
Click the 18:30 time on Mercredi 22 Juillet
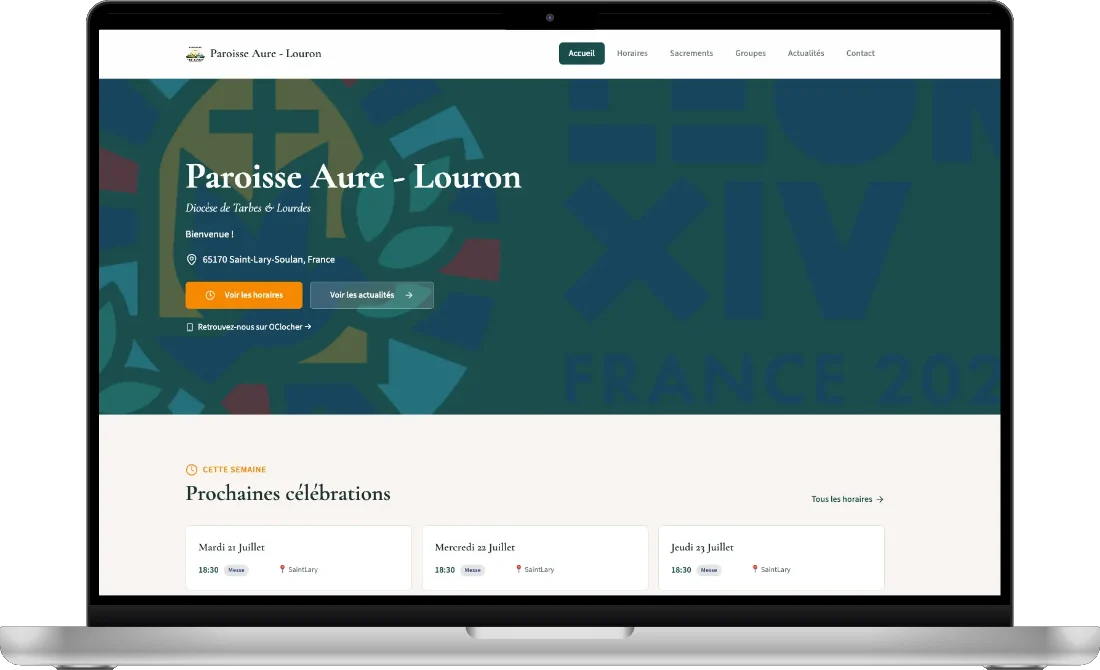click(x=445, y=570)
